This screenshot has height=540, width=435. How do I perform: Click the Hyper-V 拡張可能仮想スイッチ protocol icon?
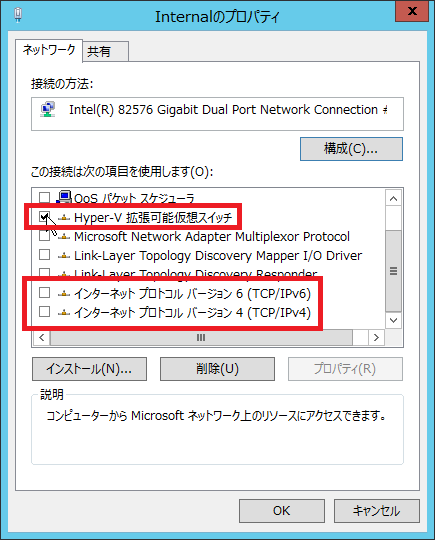64,218
